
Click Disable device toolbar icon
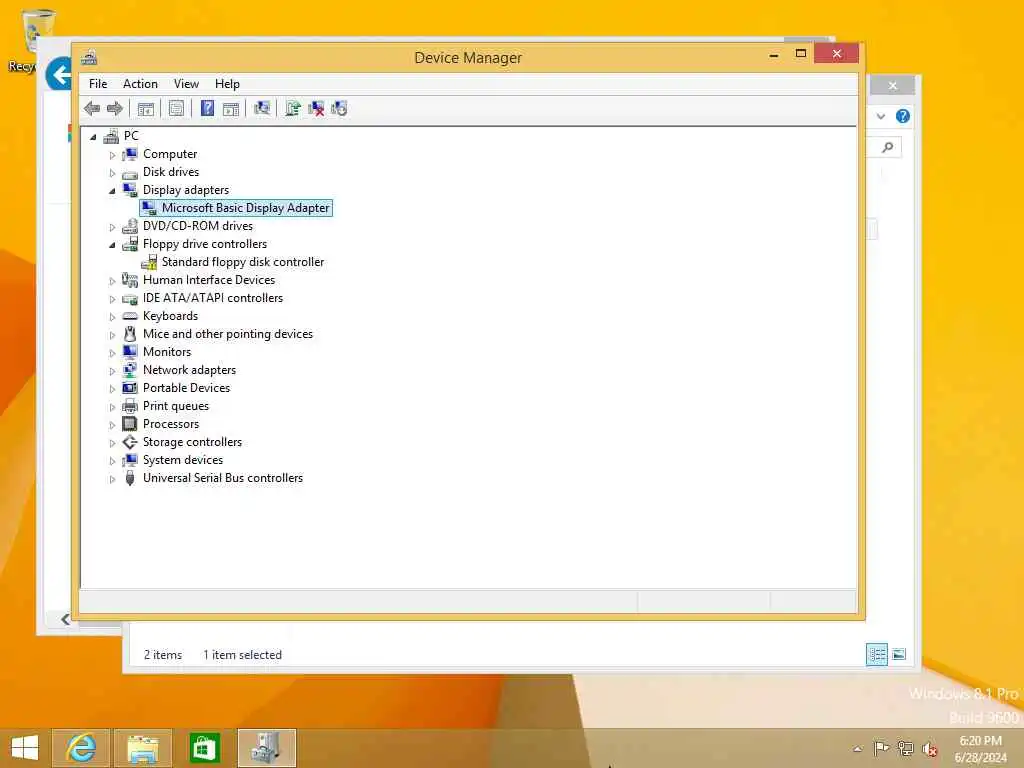[339, 108]
